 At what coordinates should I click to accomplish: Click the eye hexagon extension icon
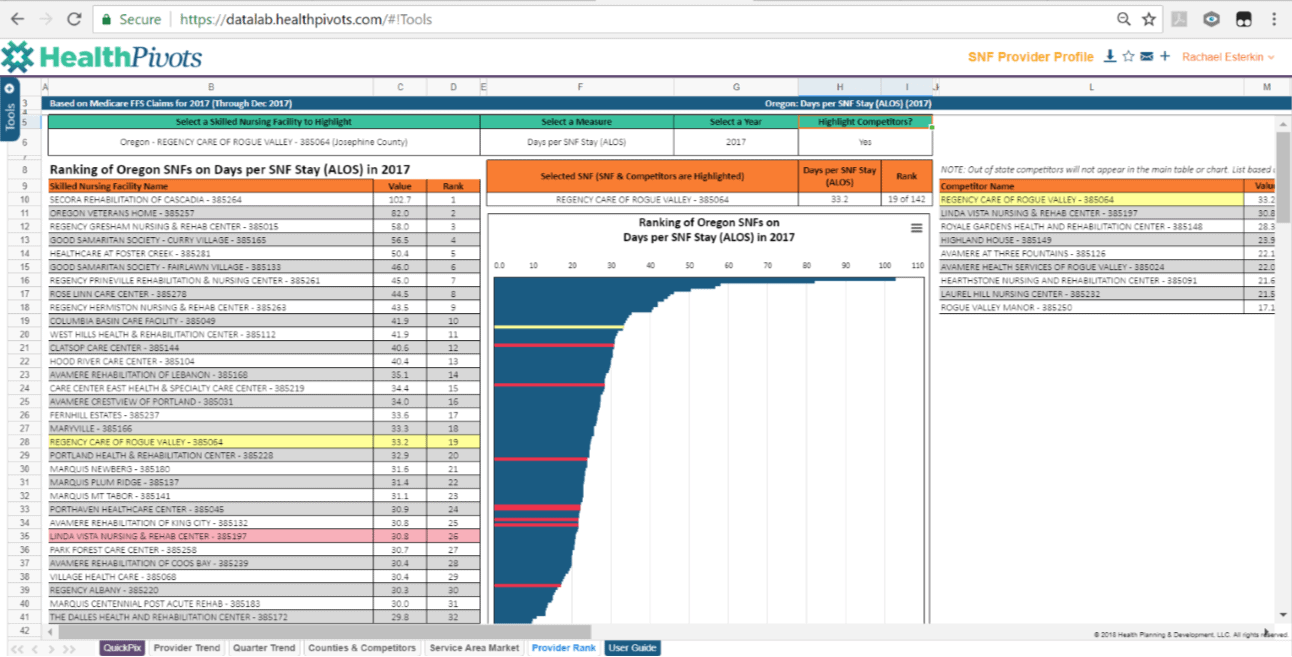1211,19
